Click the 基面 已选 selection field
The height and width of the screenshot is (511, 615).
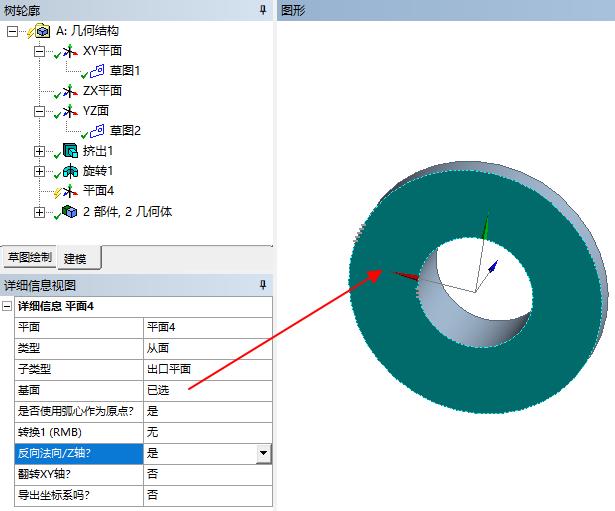pos(207,390)
